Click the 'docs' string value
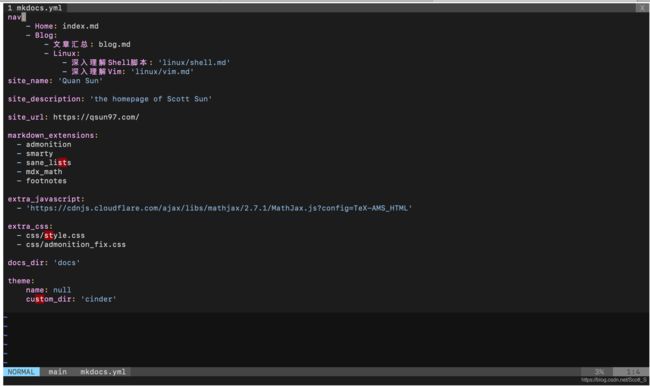This screenshot has width=650, height=386. point(67,263)
